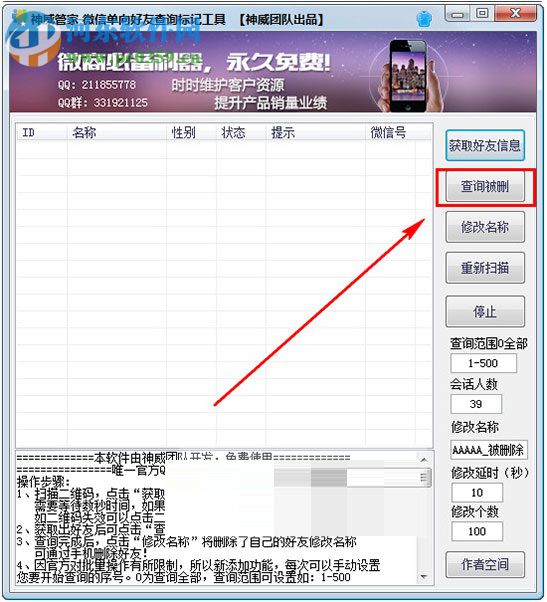Maximize the 神威管家 window

(482, 14)
